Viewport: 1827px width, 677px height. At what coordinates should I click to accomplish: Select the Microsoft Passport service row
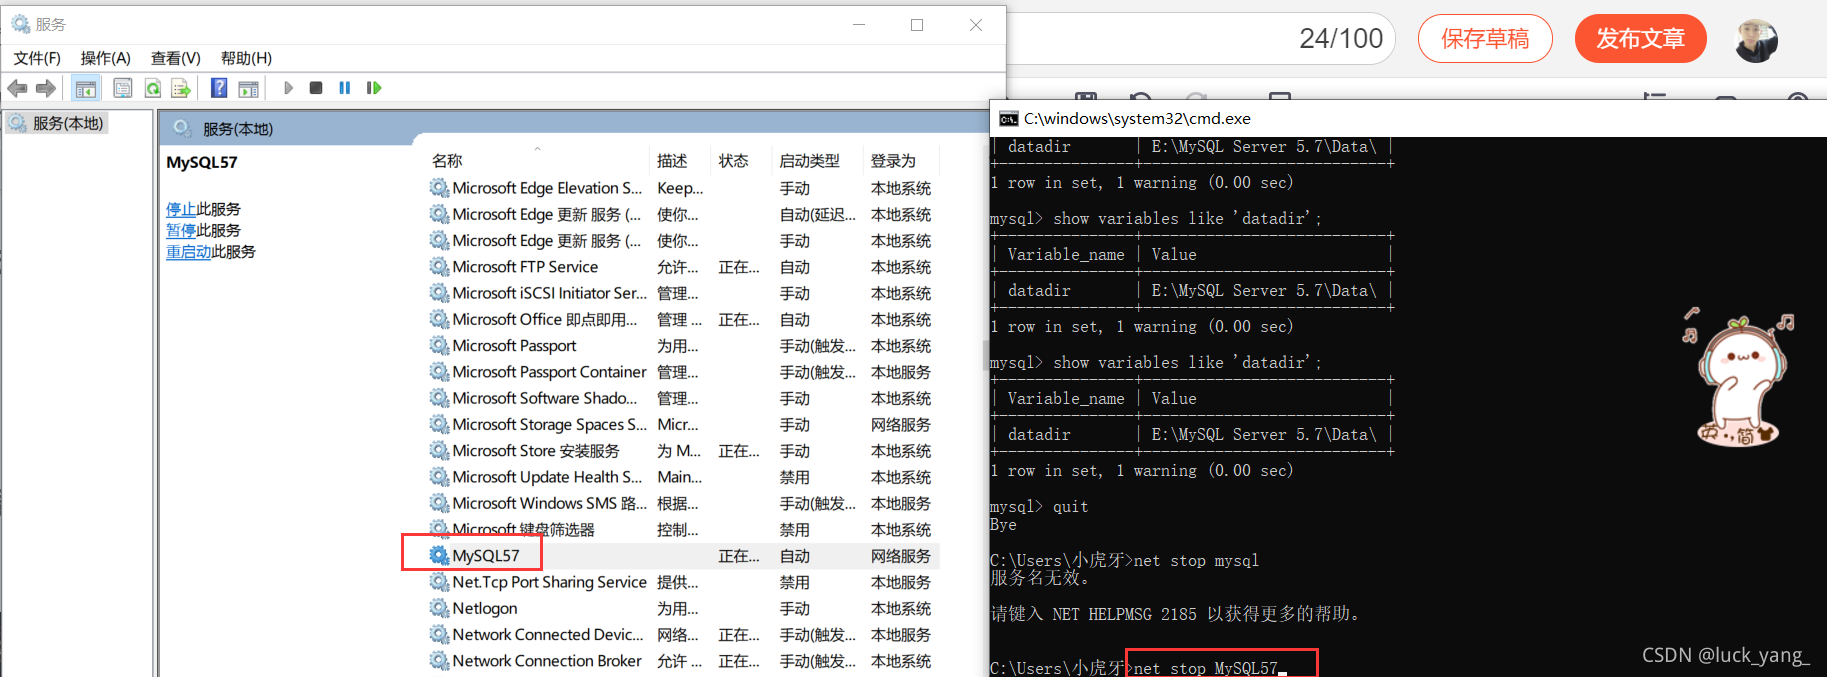pyautogui.click(x=683, y=346)
